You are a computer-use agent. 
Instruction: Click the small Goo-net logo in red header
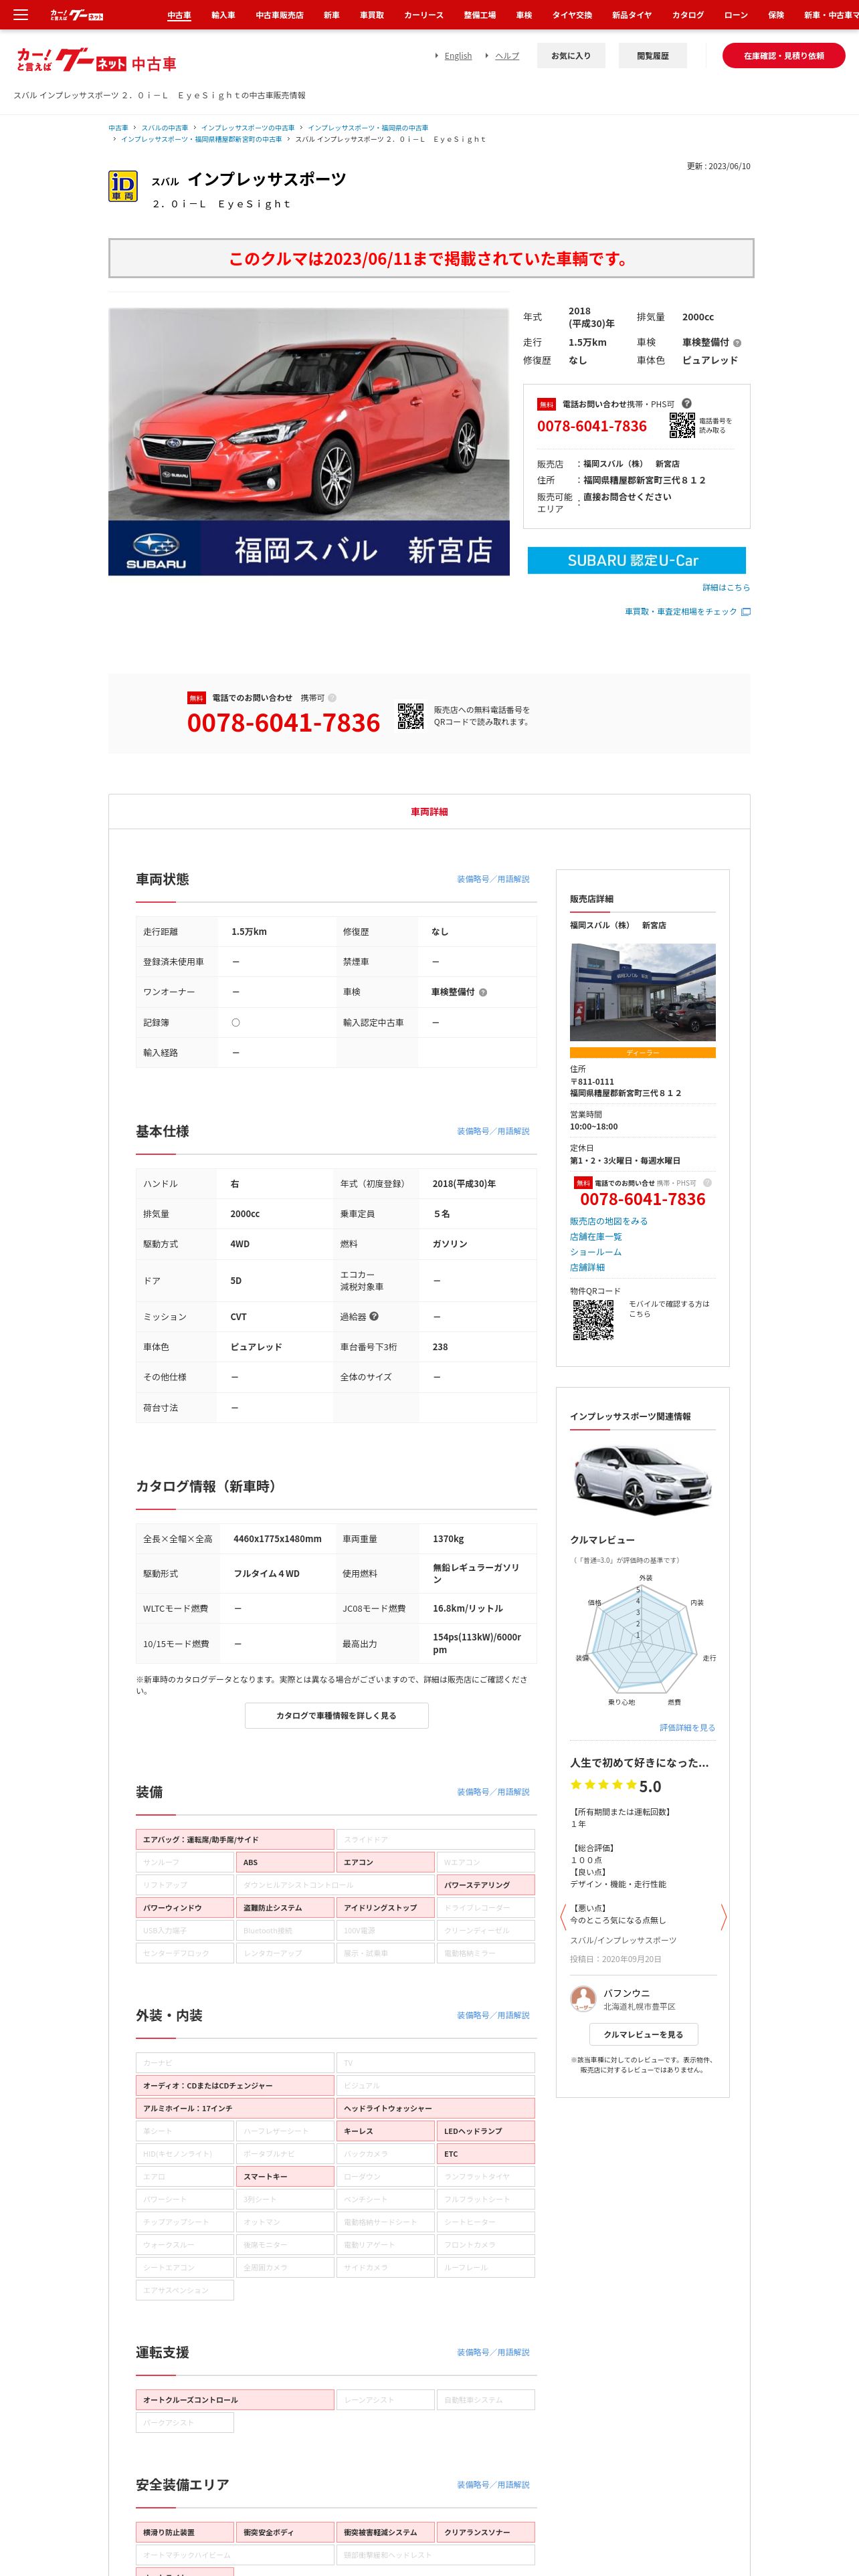coord(77,15)
